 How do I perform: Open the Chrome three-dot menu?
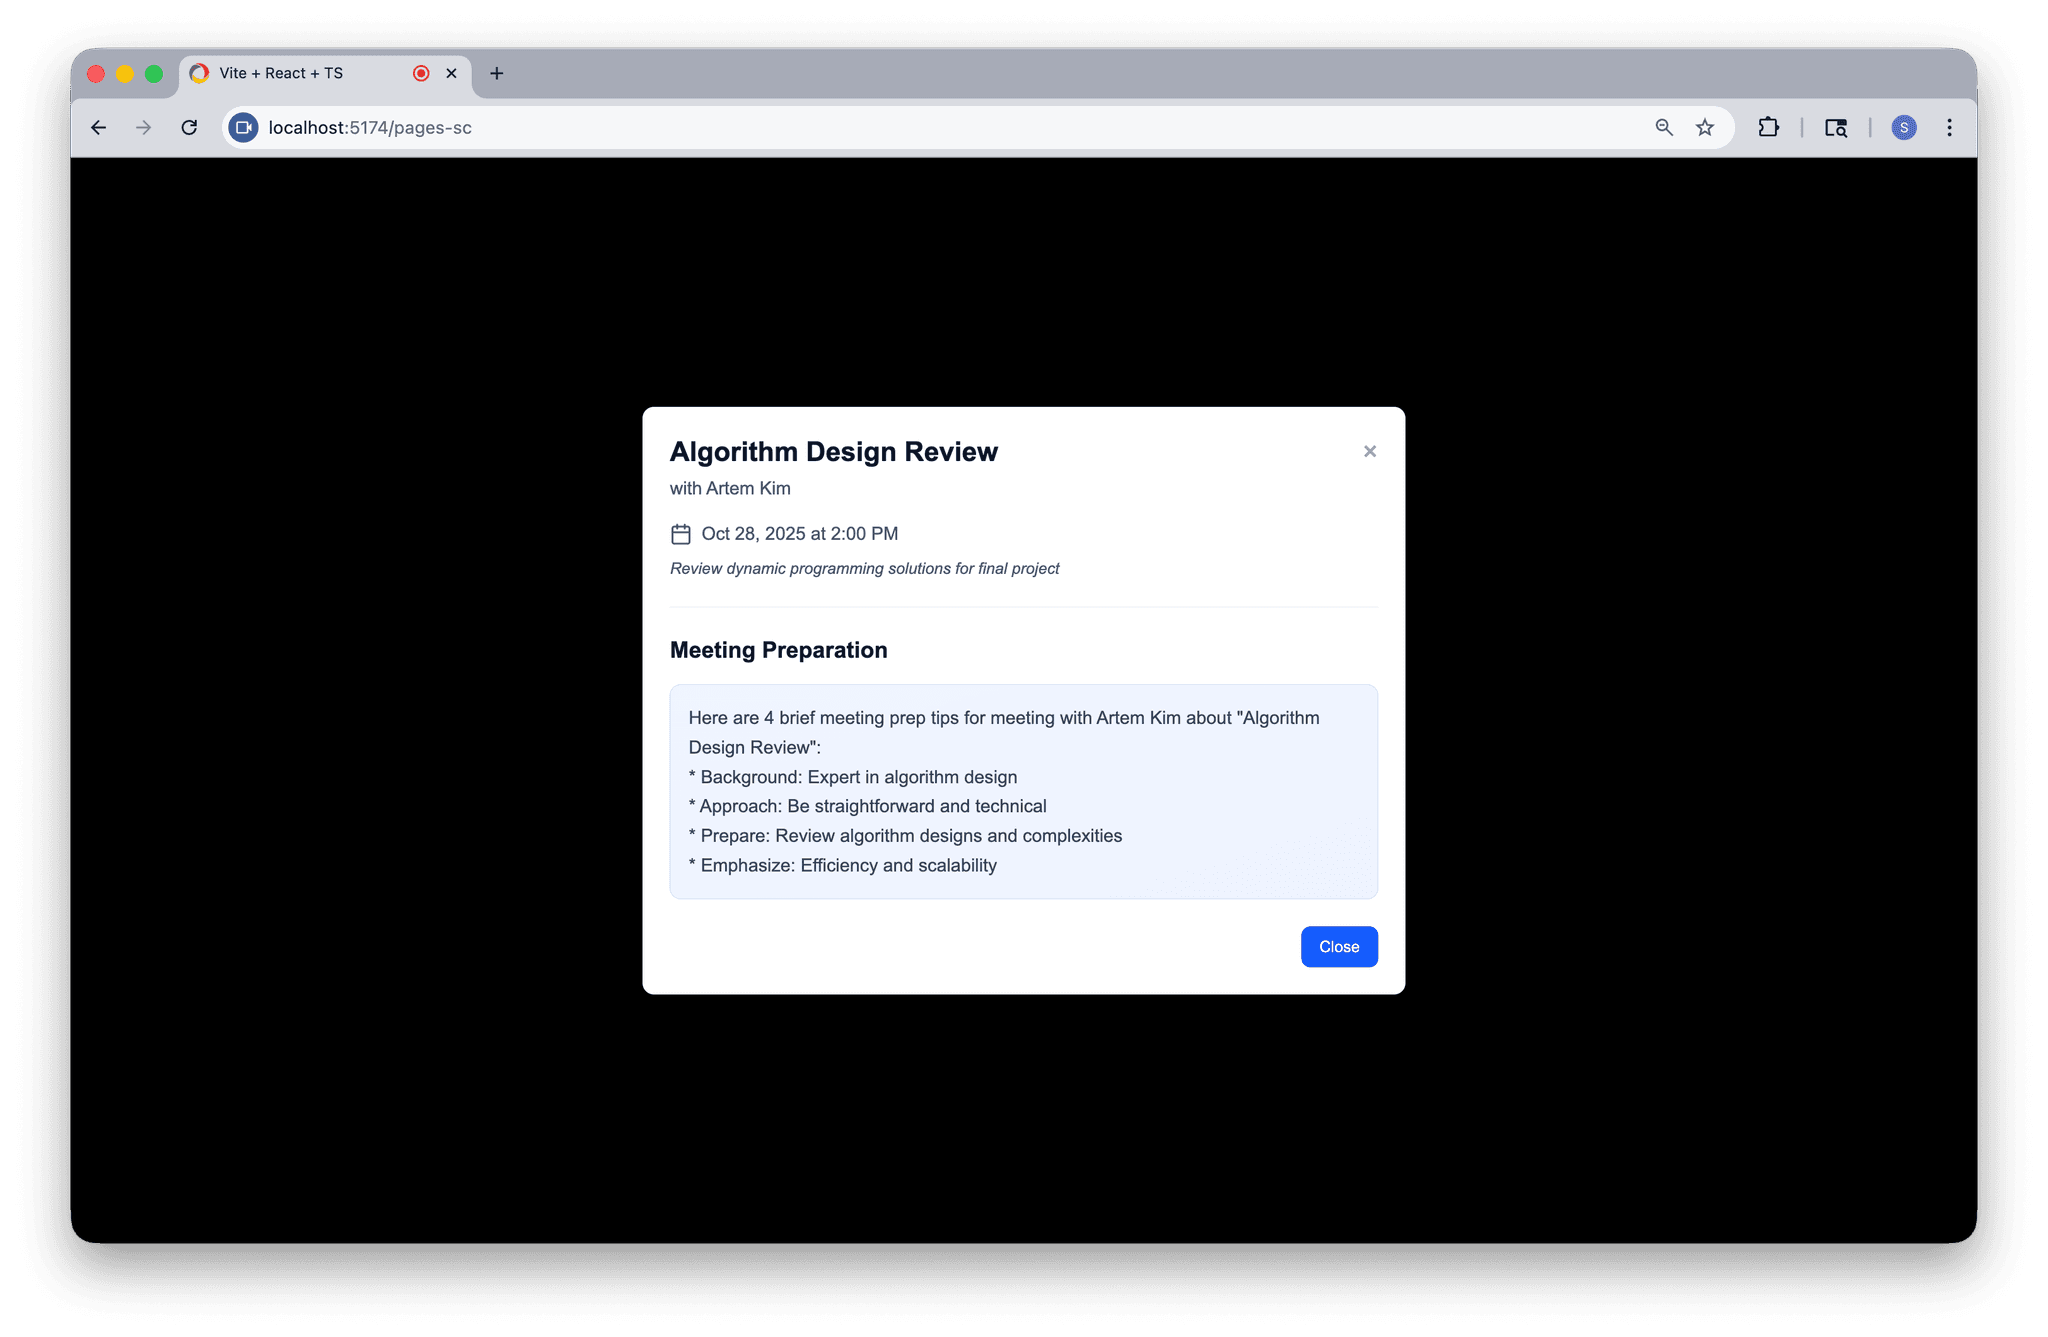pos(1949,127)
